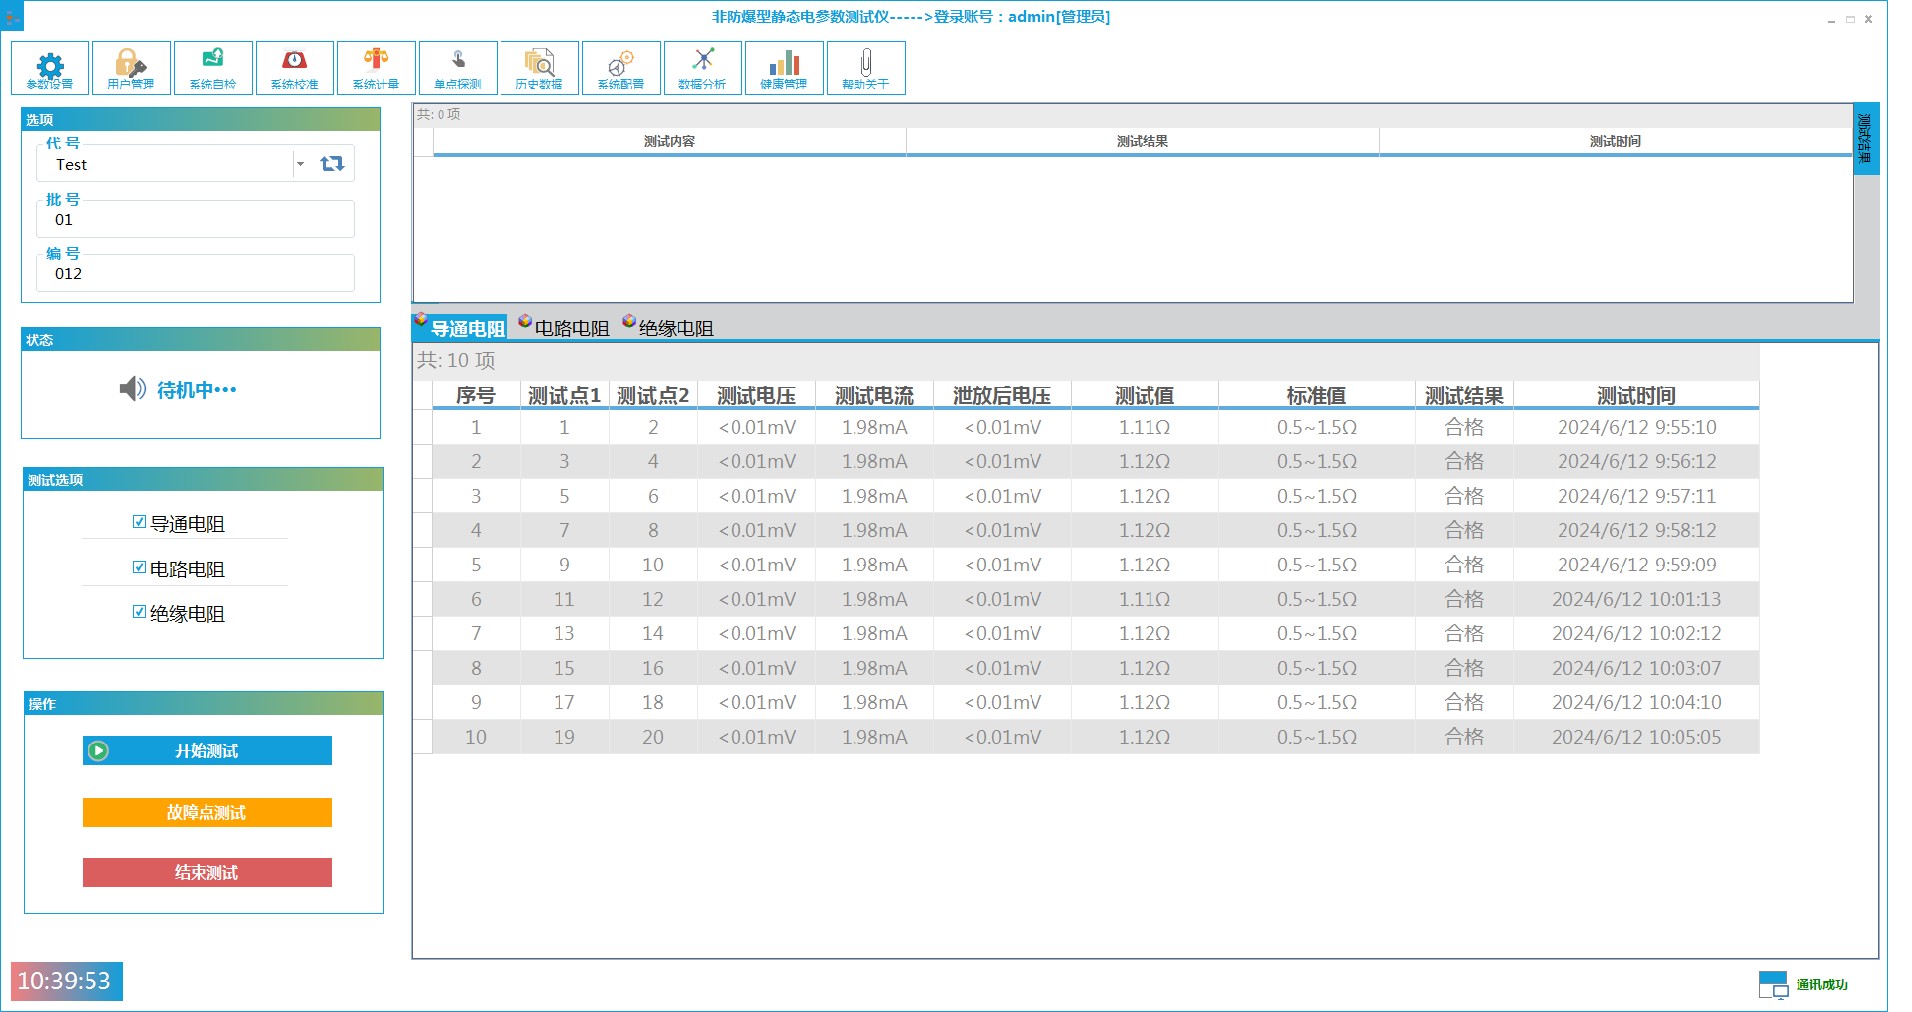Screen dimensions: 1912x1012
Task: Open 用户管理 user management
Action: [x=131, y=68]
